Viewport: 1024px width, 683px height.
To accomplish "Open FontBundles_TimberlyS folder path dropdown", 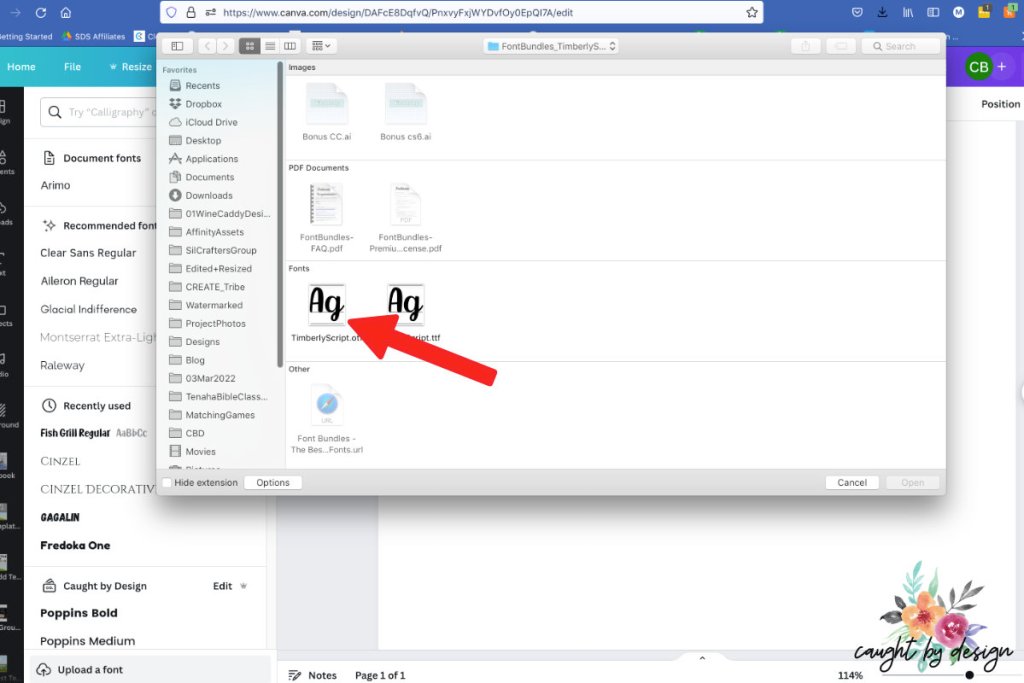I will pos(551,46).
